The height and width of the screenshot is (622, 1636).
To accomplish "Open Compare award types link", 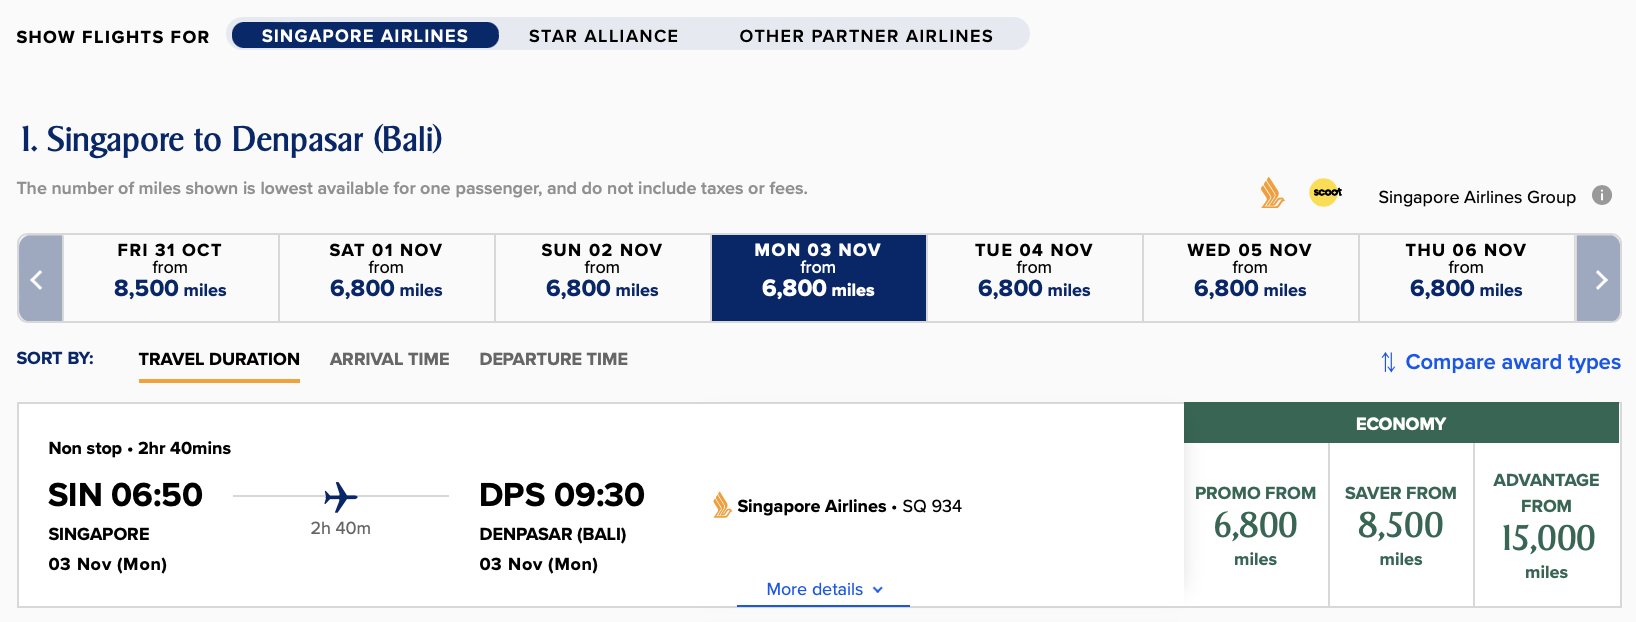I will [1513, 362].
